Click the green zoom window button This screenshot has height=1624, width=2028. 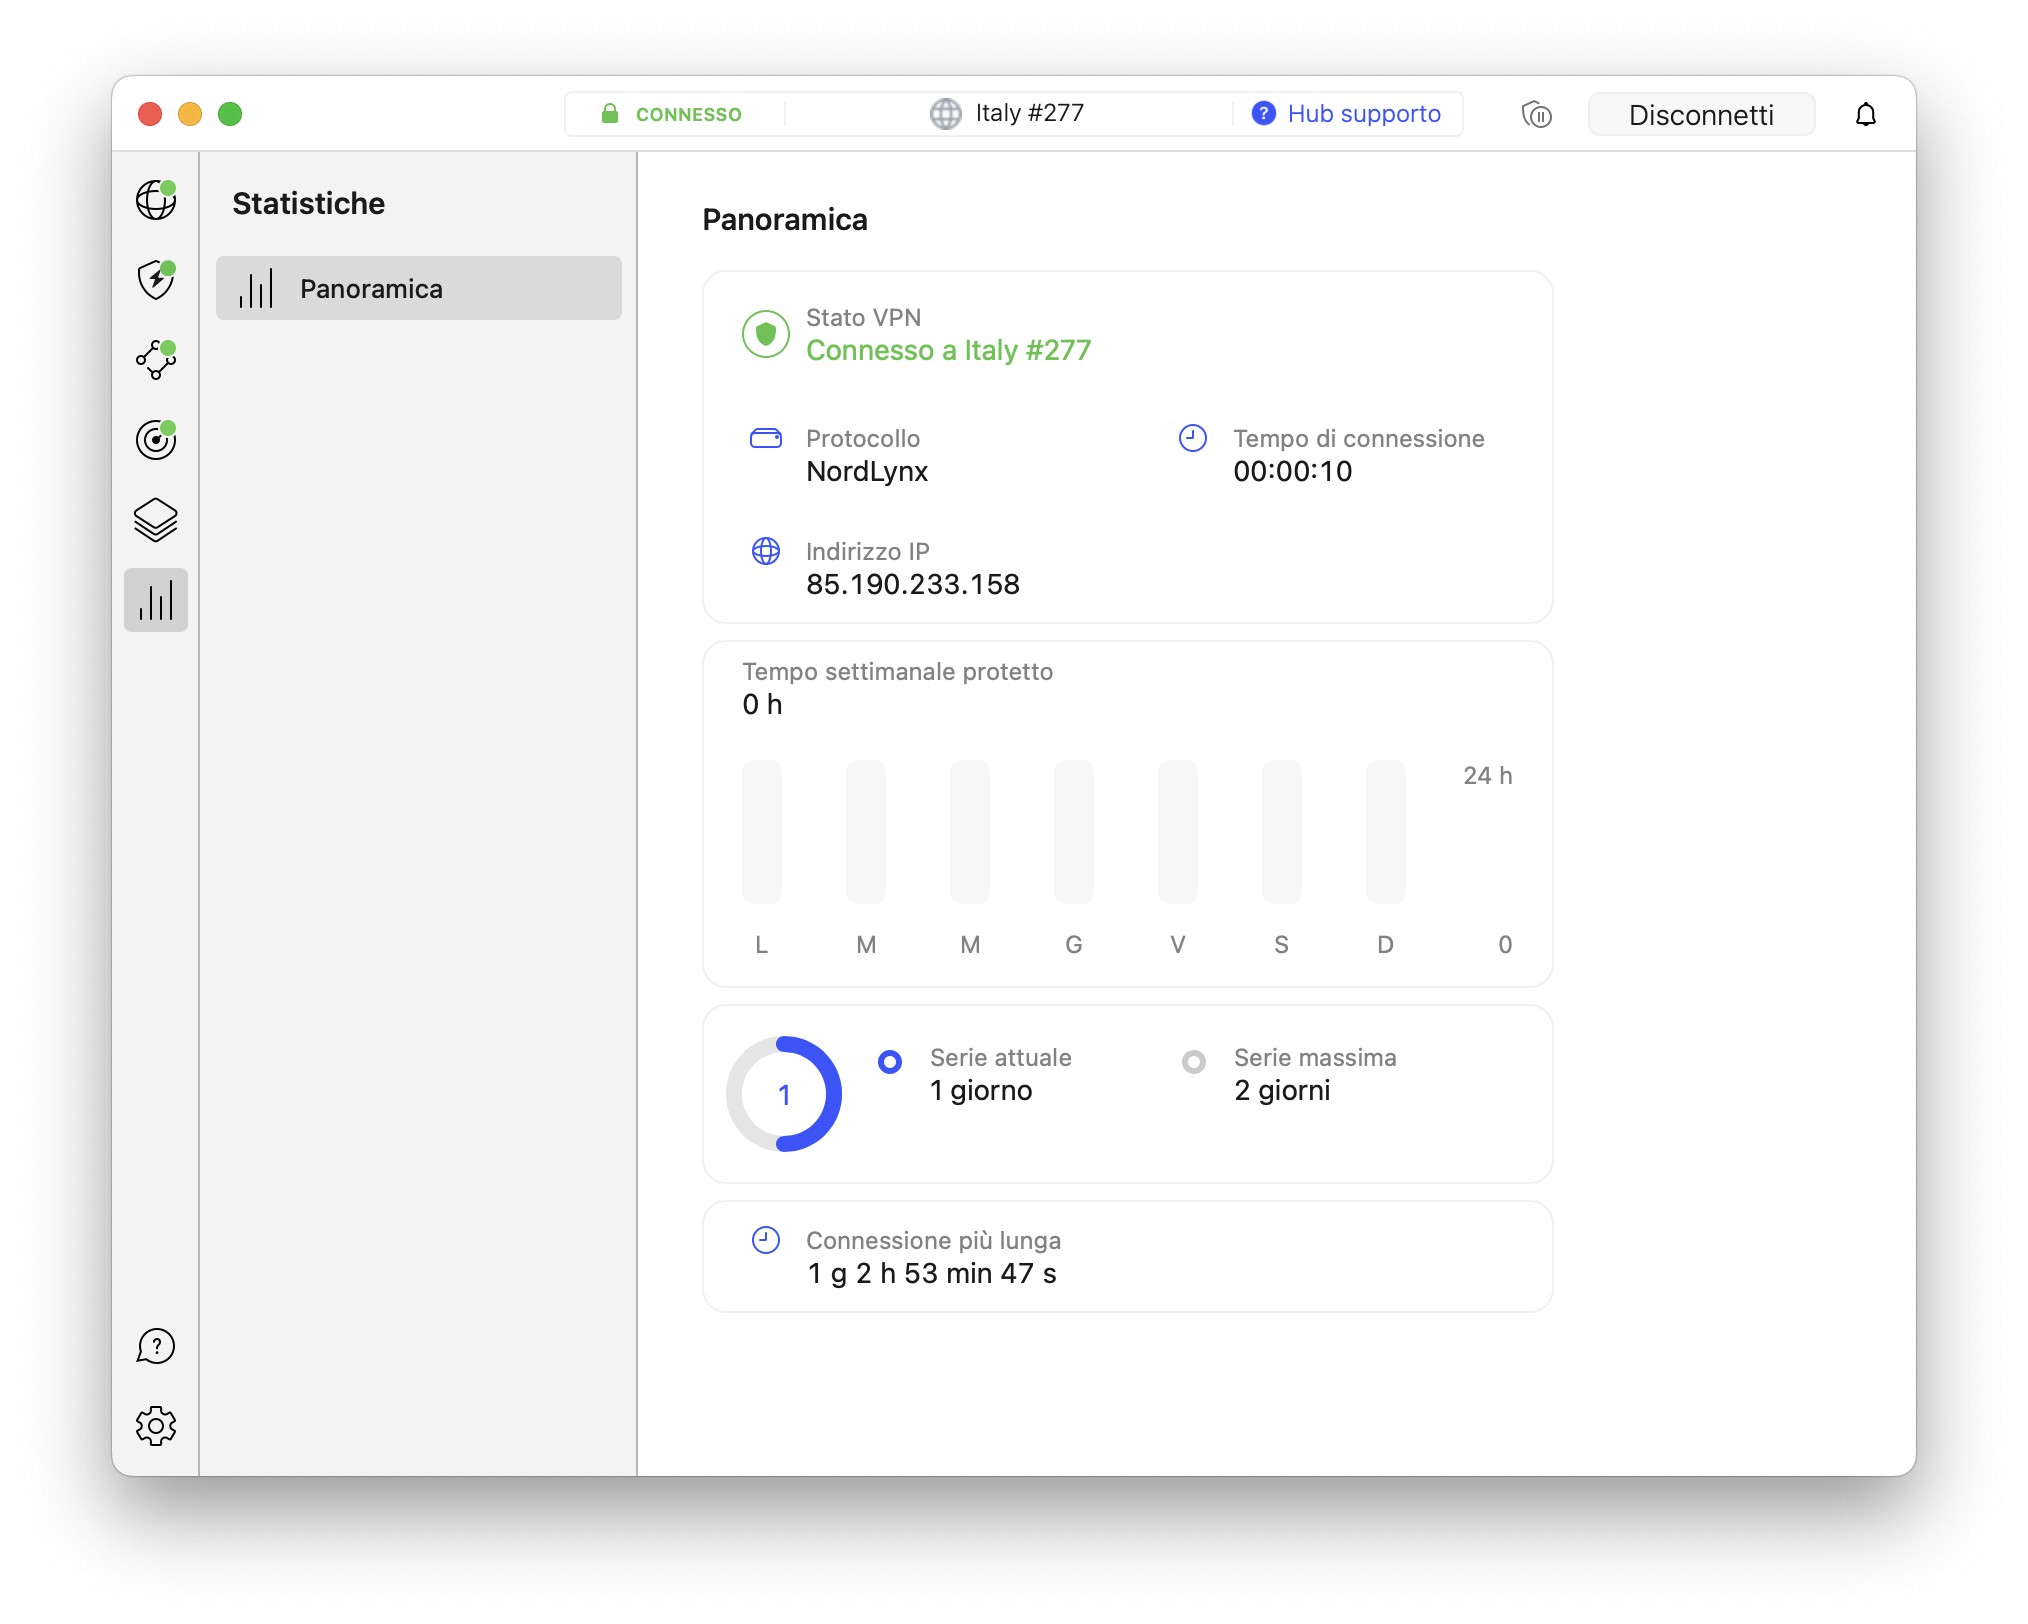click(x=230, y=114)
